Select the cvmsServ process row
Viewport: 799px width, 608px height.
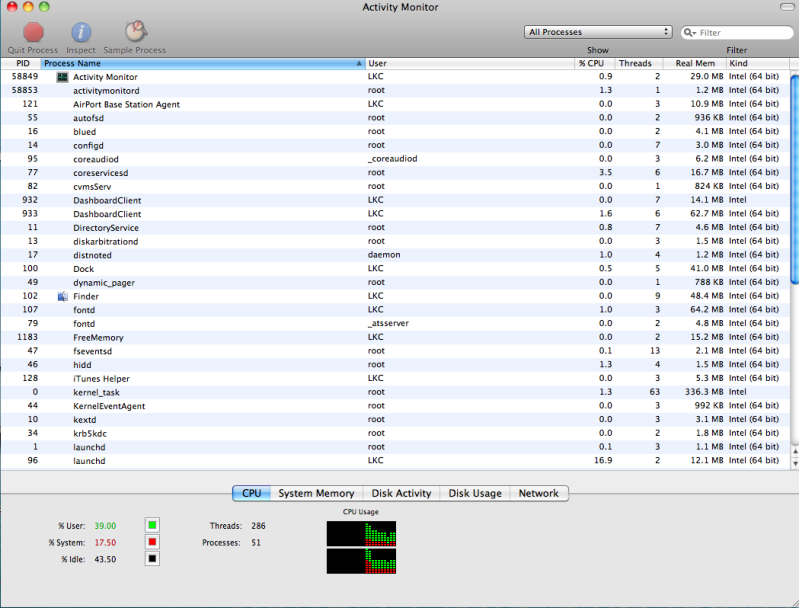click(395, 187)
